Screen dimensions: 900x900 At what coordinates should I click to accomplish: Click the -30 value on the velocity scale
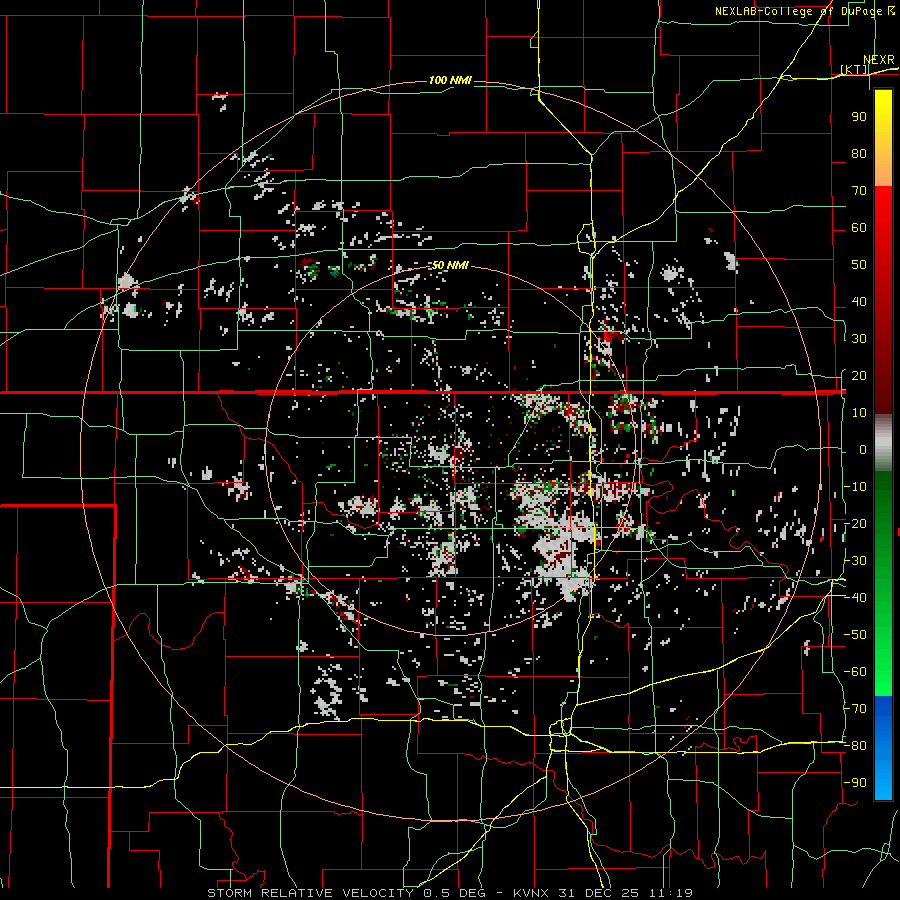coord(855,561)
